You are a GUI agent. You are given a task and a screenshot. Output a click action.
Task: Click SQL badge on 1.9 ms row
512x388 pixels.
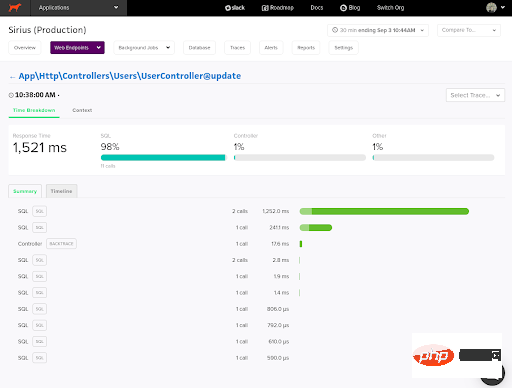click(x=39, y=276)
